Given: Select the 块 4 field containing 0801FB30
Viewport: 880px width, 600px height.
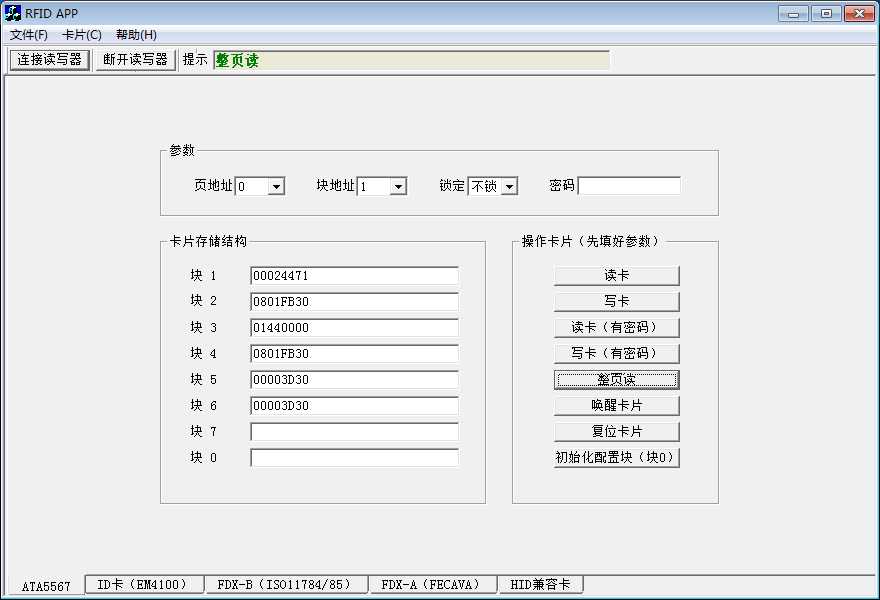Looking at the screenshot, I should pos(354,354).
